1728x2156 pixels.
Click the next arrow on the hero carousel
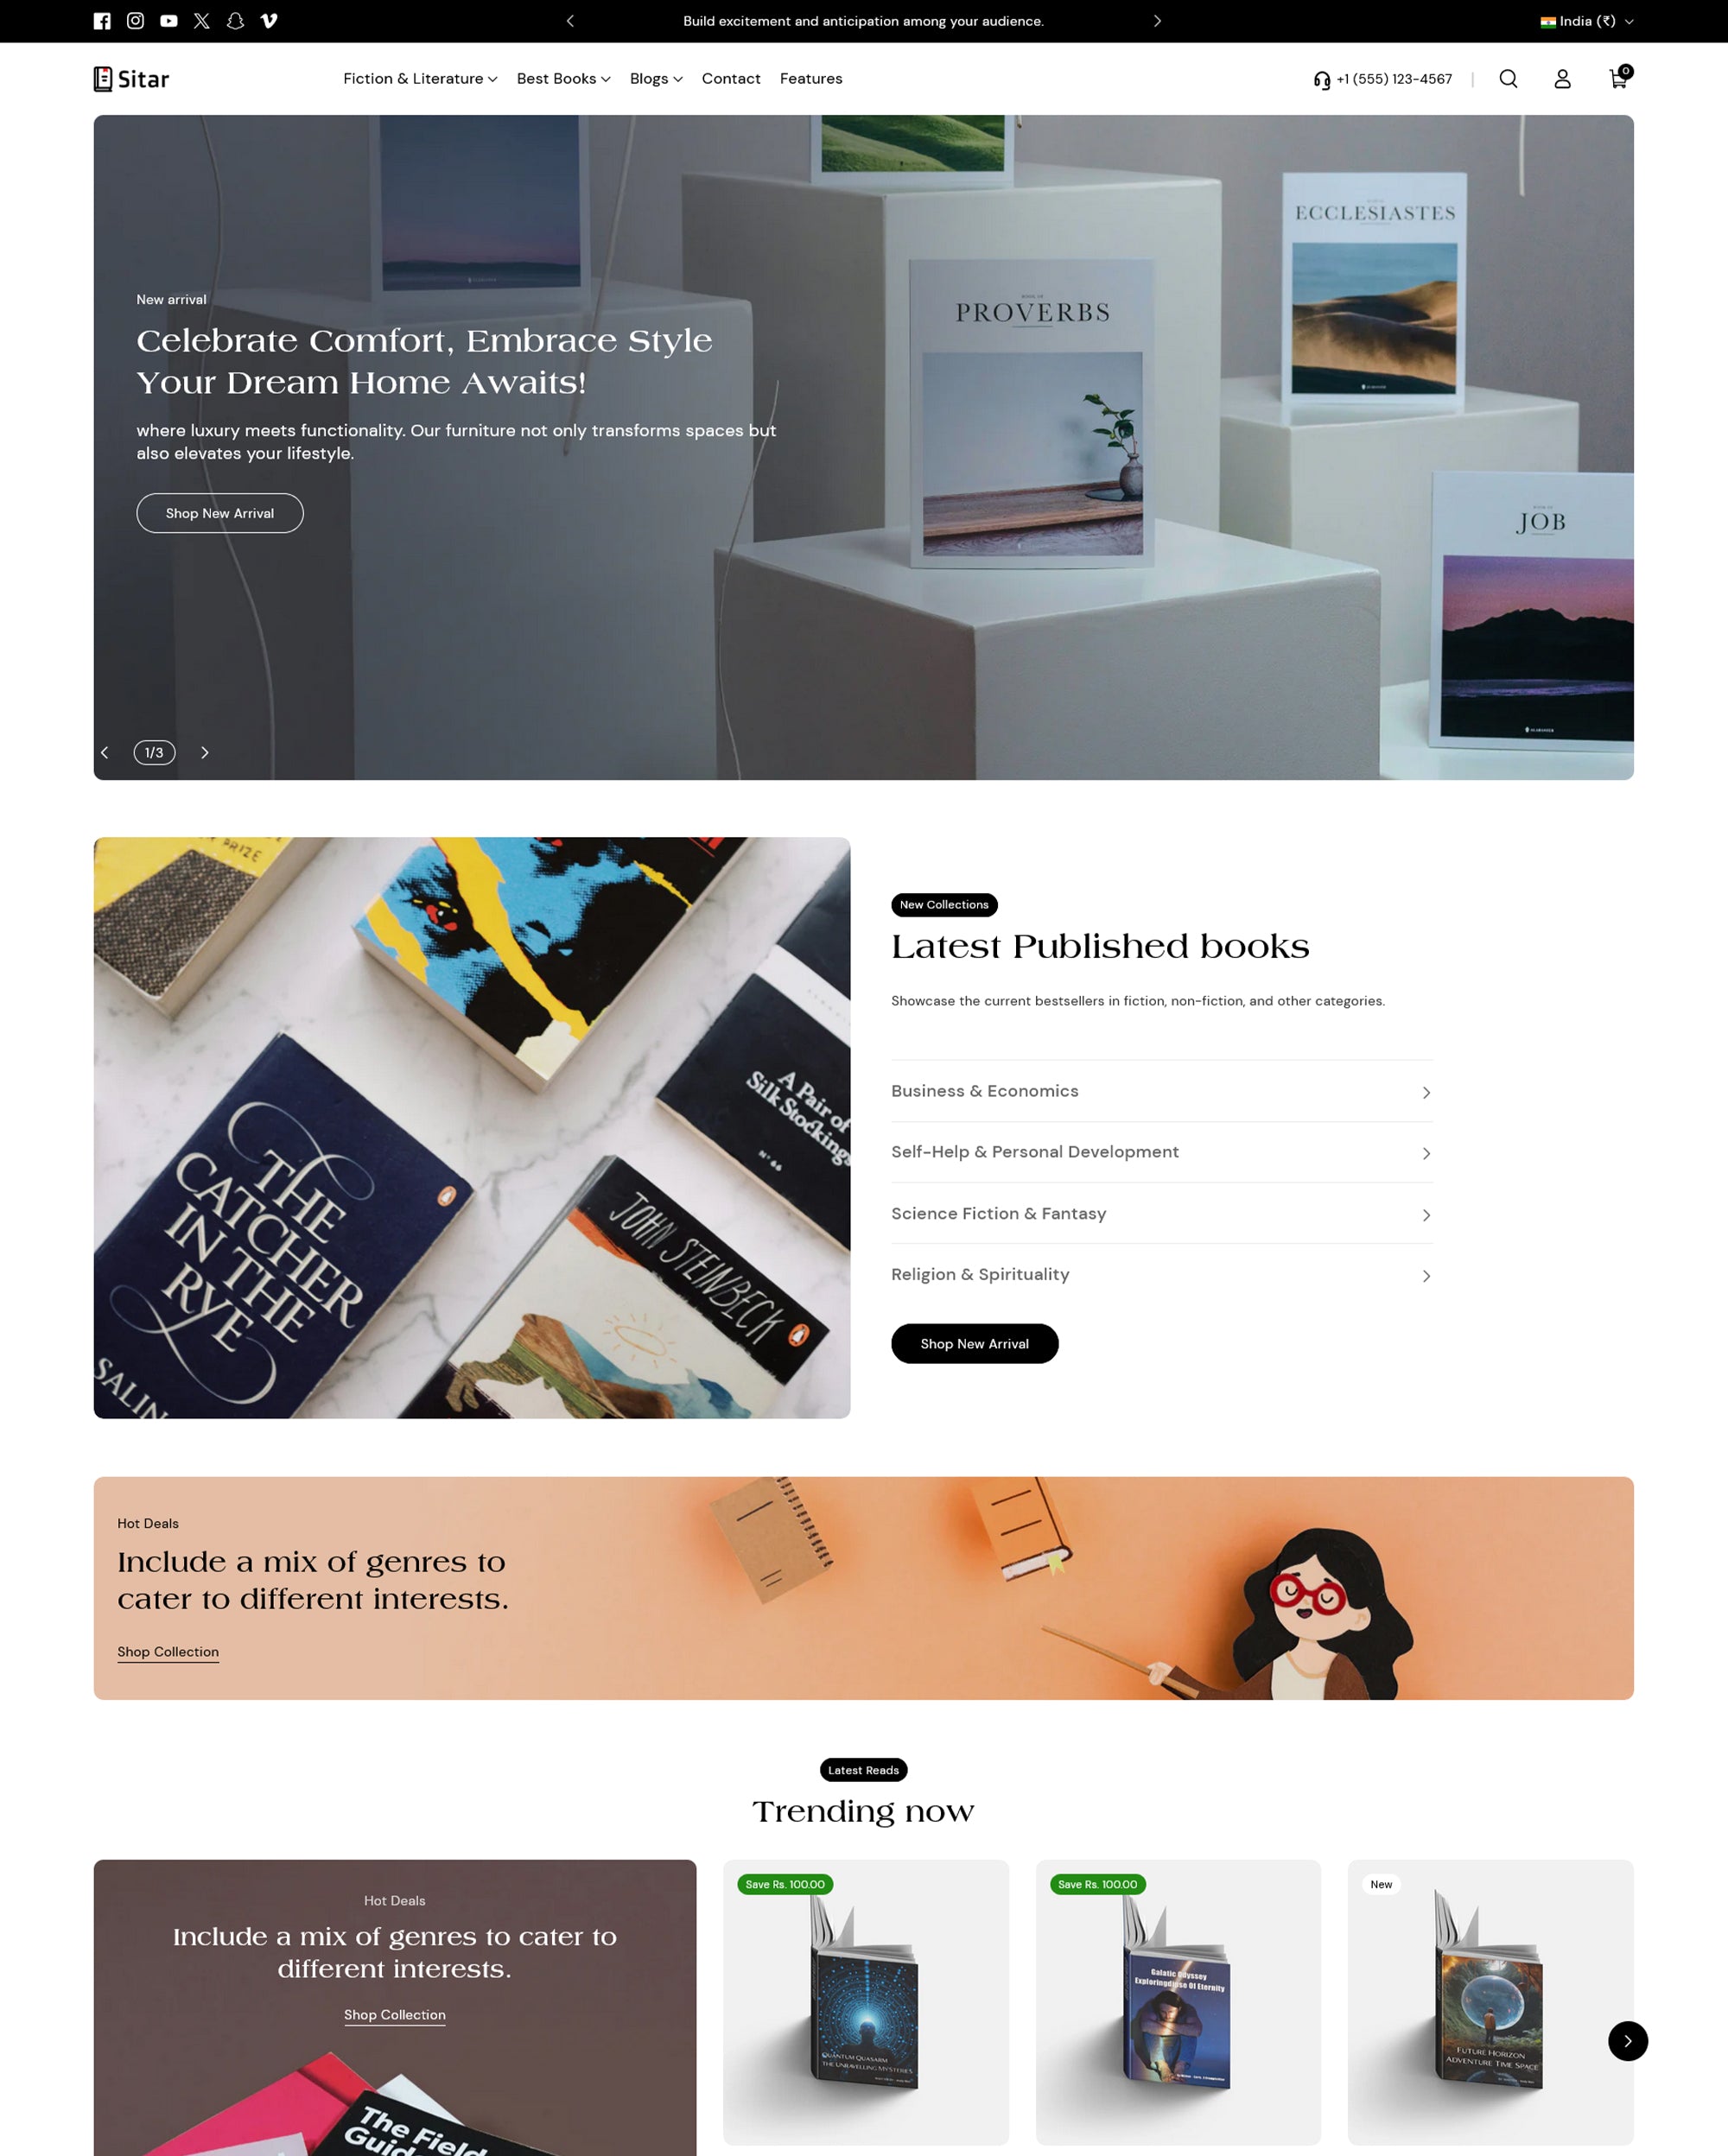tap(205, 751)
